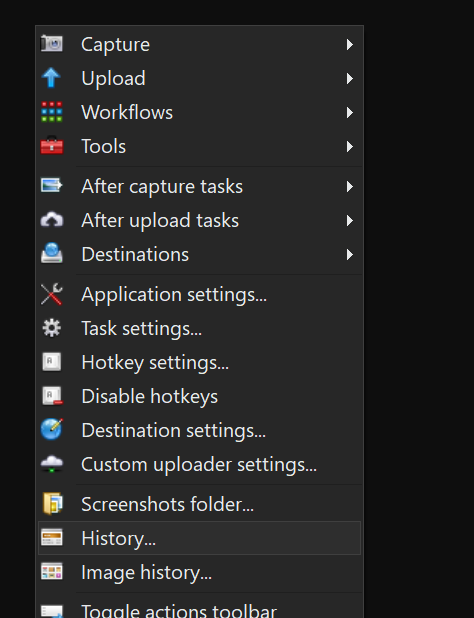The image size is (474, 618).
Task: Toggle Disable hotkeys
Action: [x=199, y=396]
